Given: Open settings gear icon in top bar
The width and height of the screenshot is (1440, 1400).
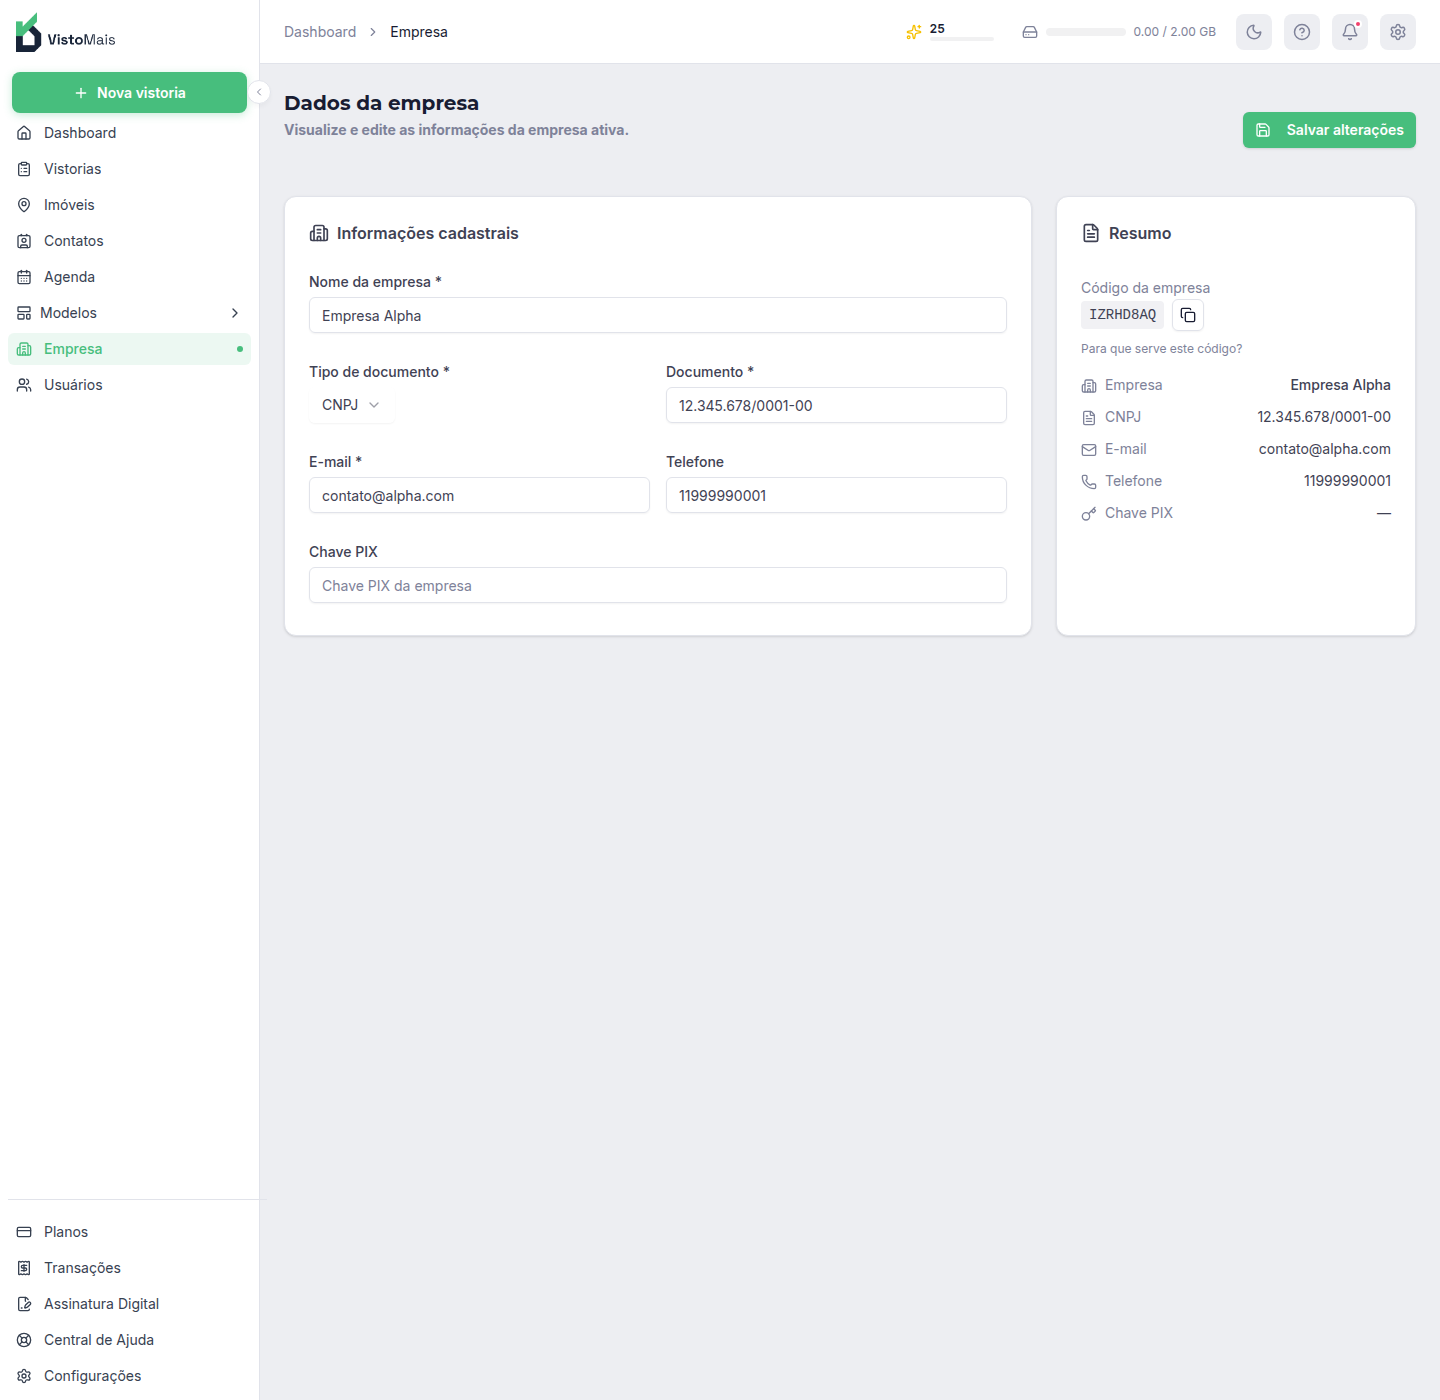Looking at the screenshot, I should [x=1398, y=32].
